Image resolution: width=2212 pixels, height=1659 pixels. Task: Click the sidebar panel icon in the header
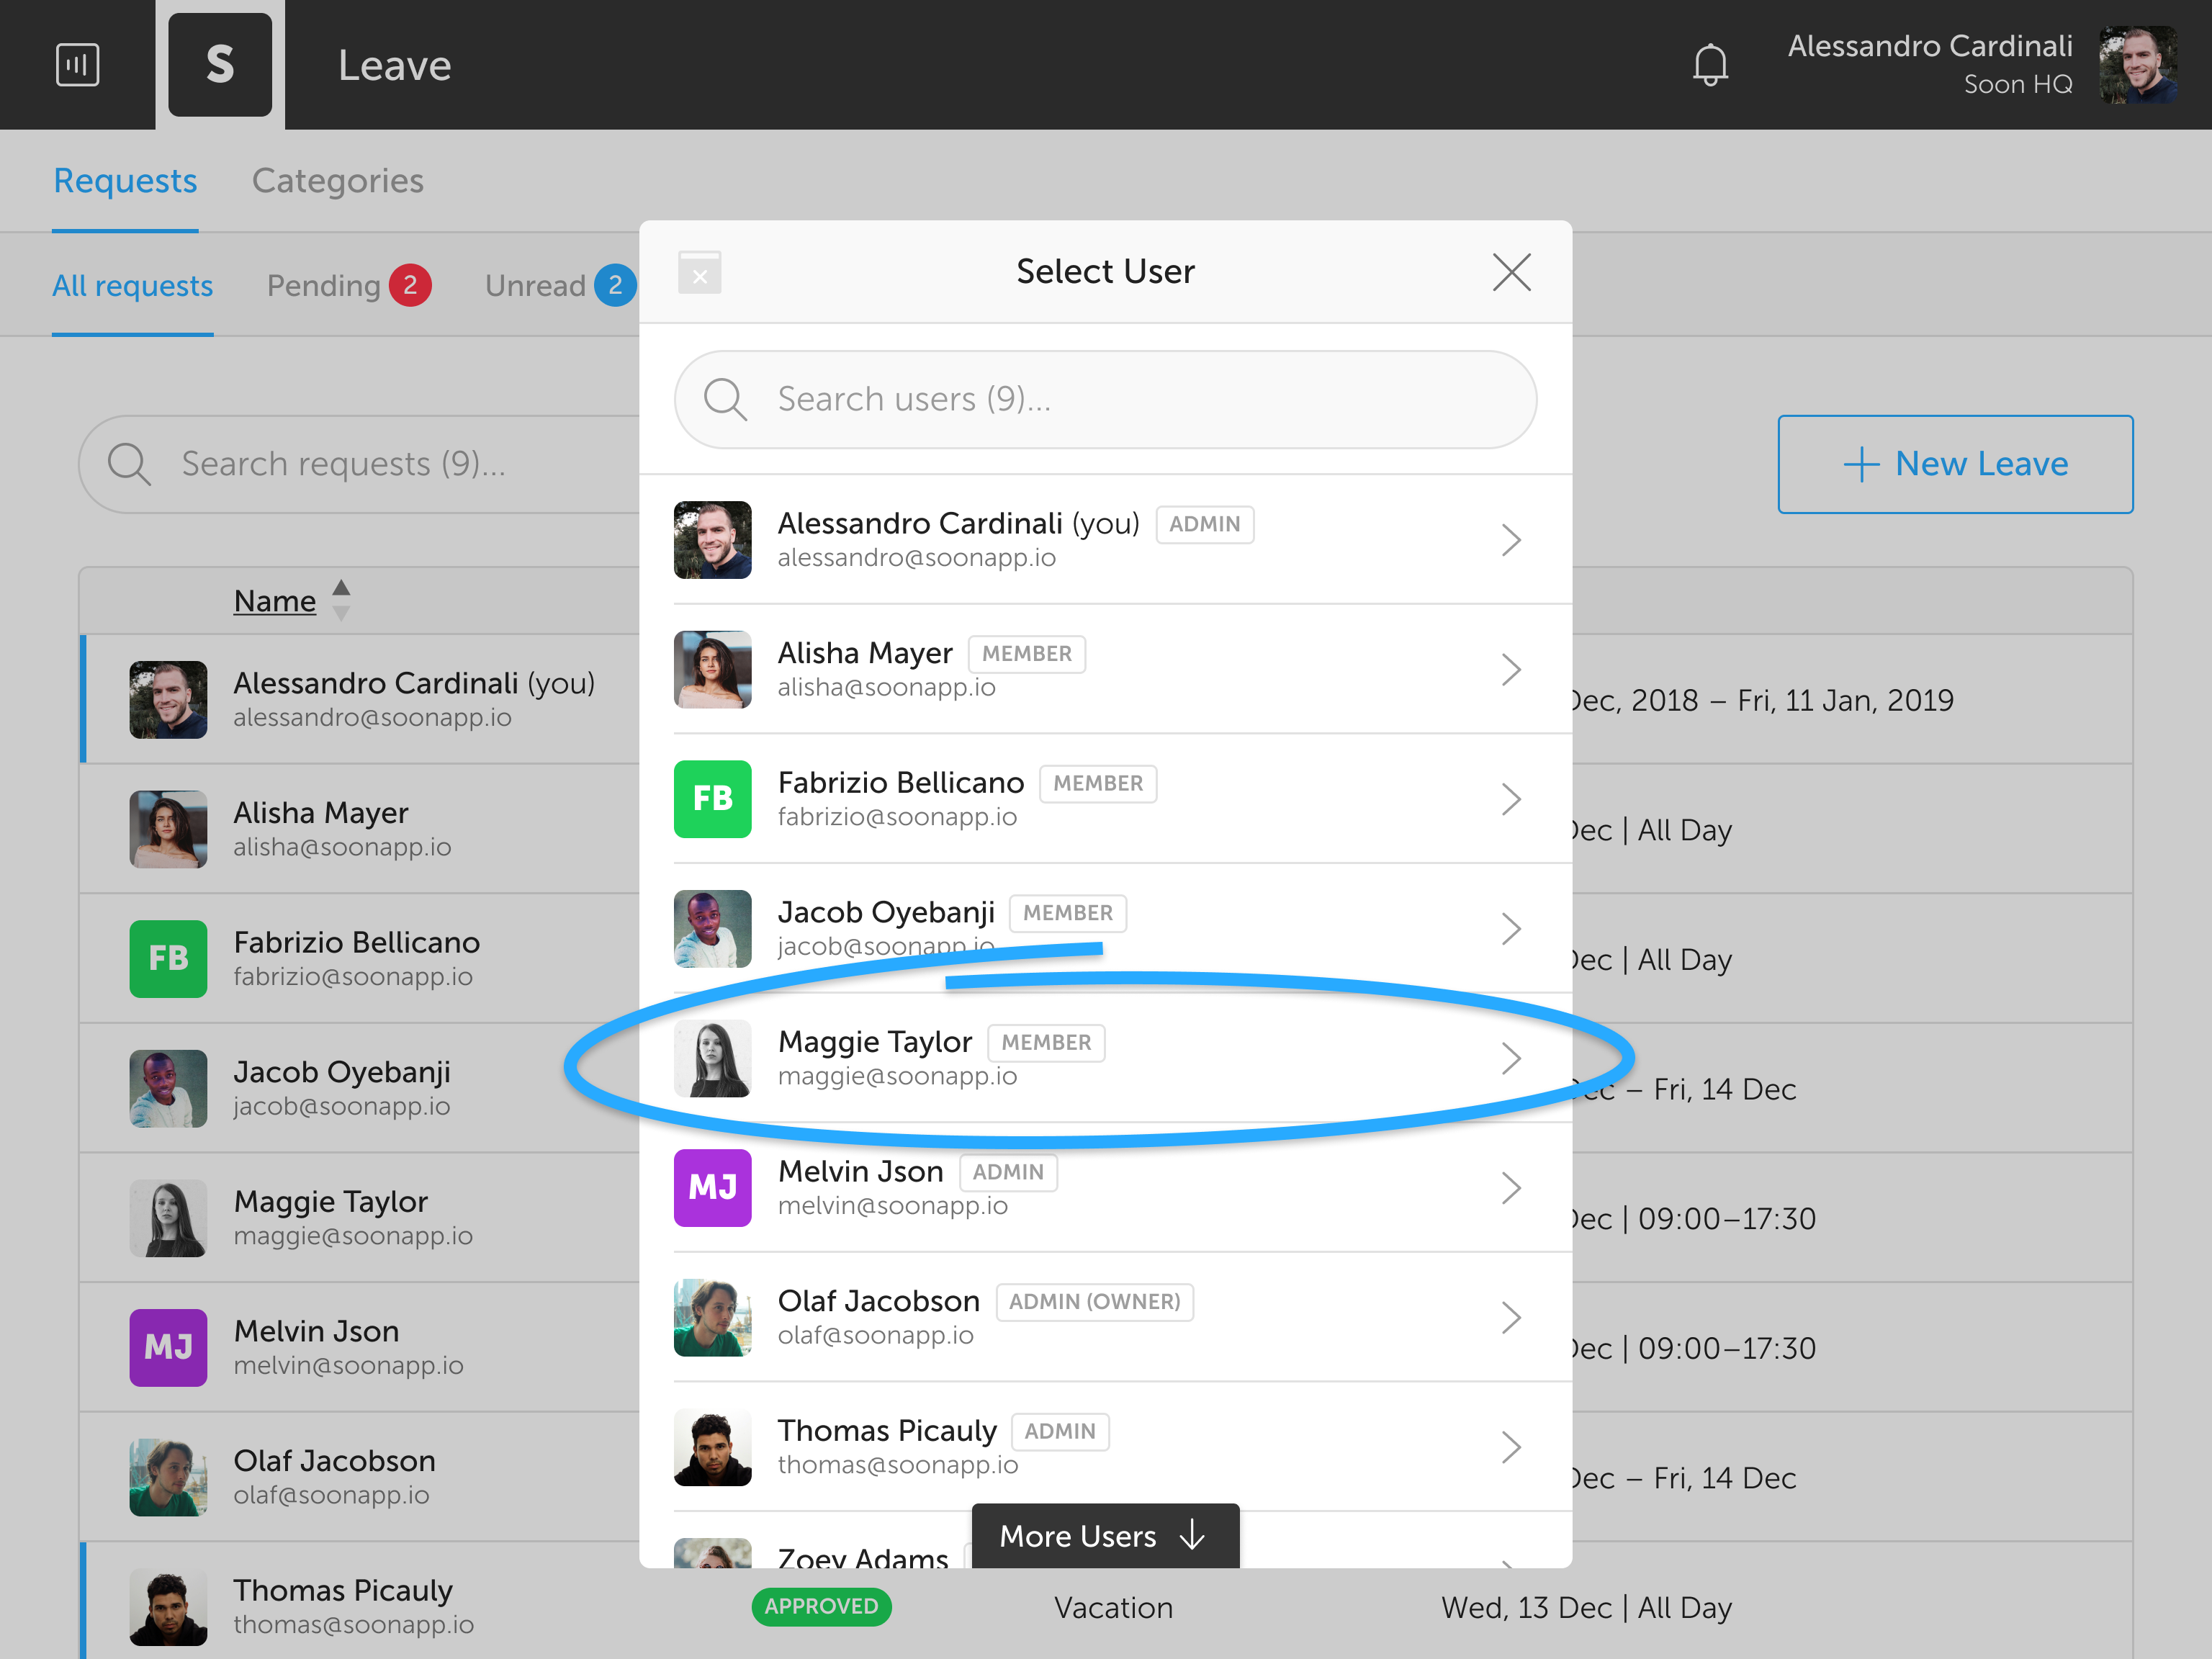click(x=77, y=66)
